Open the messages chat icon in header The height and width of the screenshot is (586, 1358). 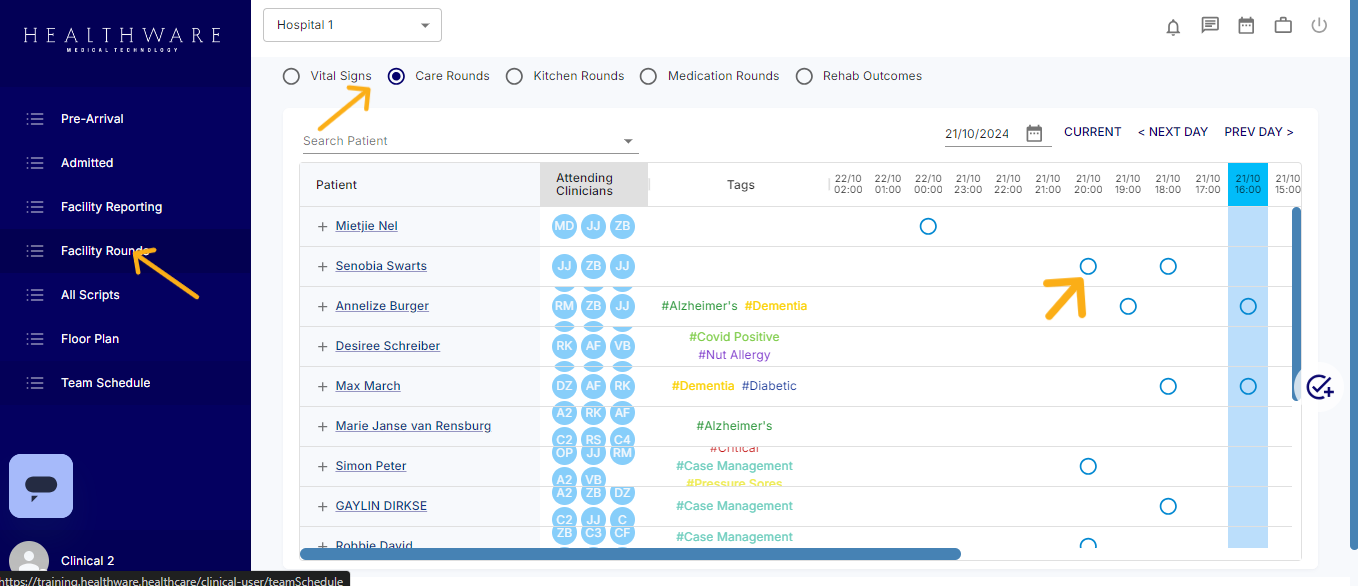[x=1210, y=26]
